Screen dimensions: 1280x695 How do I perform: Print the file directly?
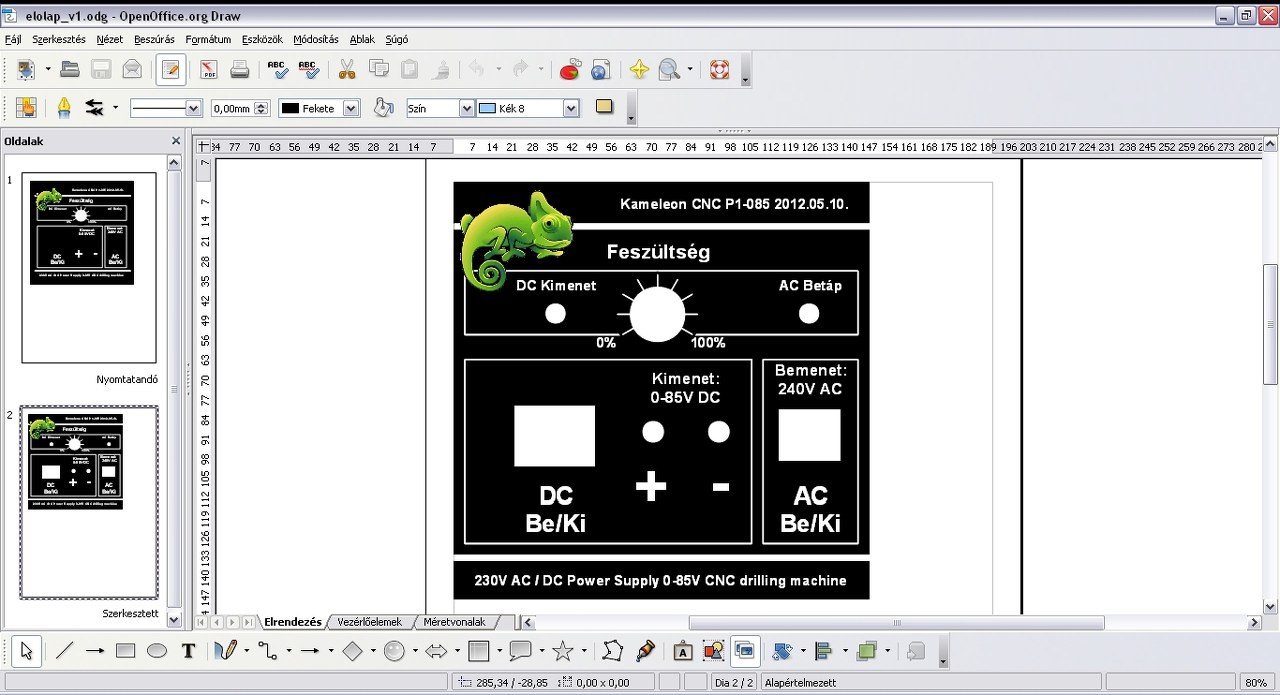point(239,70)
